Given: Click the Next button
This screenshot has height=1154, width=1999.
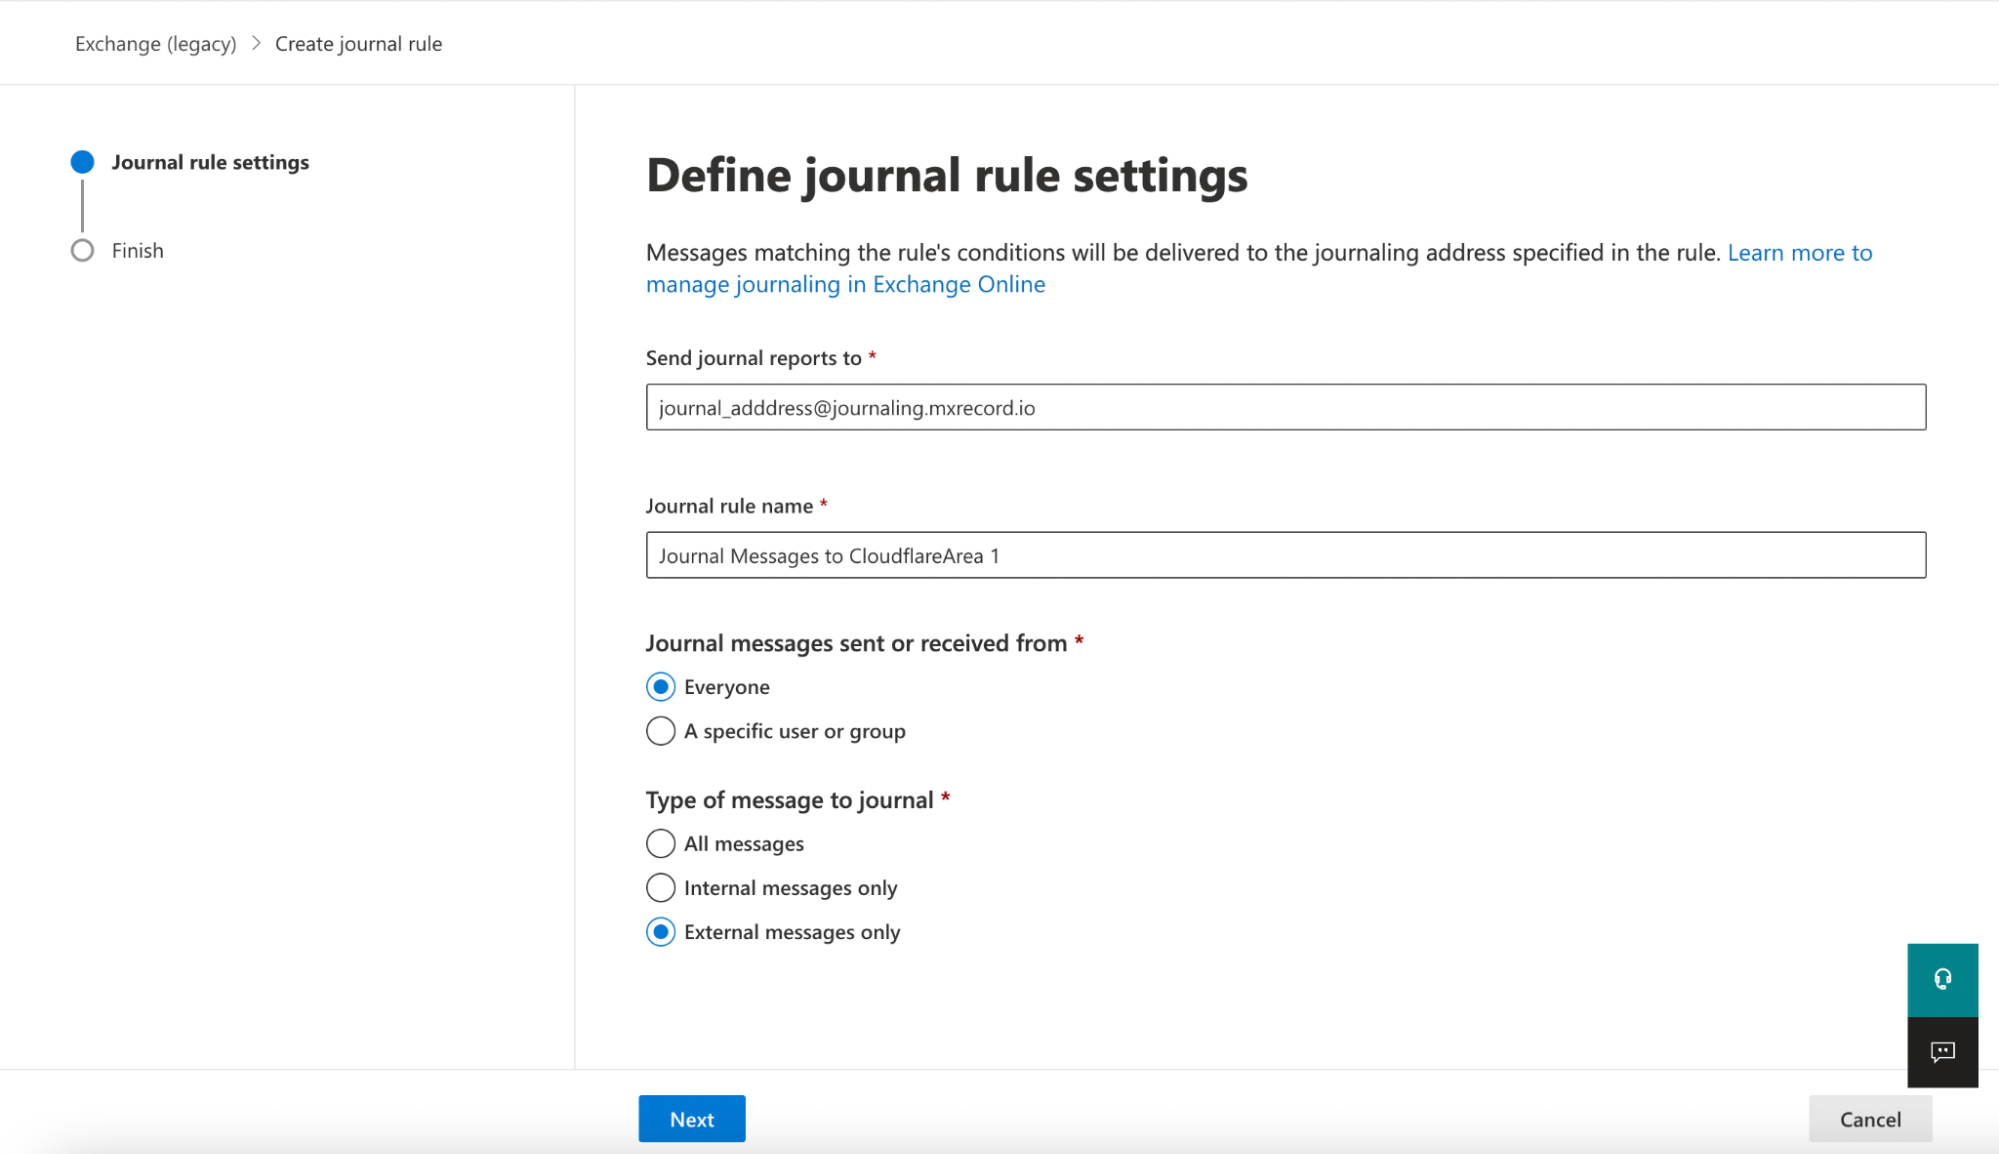Looking at the screenshot, I should pyautogui.click(x=691, y=1118).
